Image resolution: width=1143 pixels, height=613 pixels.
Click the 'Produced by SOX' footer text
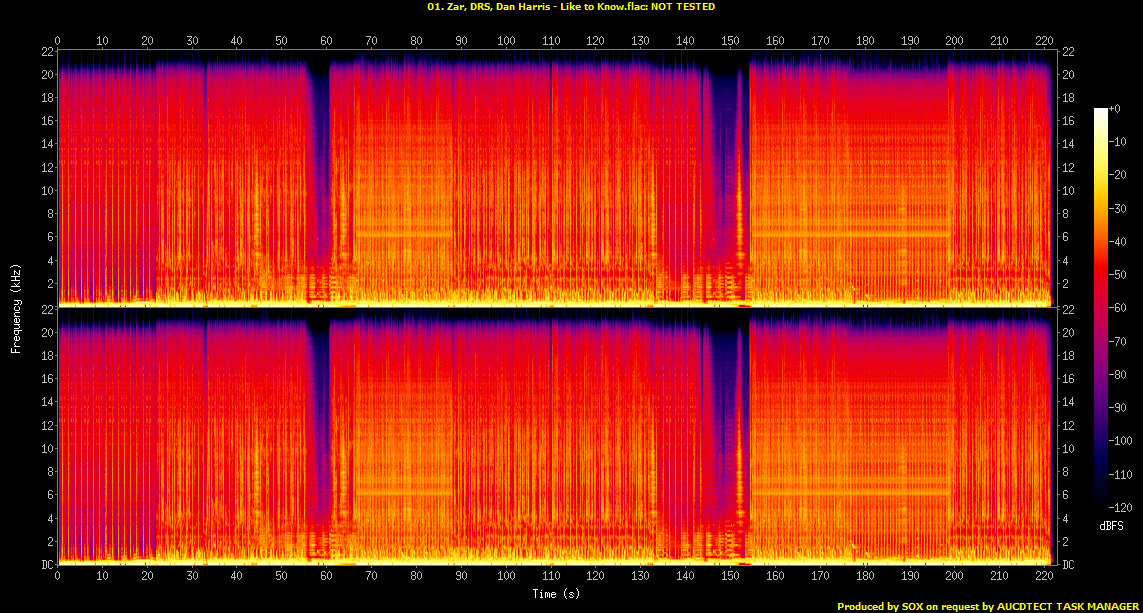click(880, 606)
